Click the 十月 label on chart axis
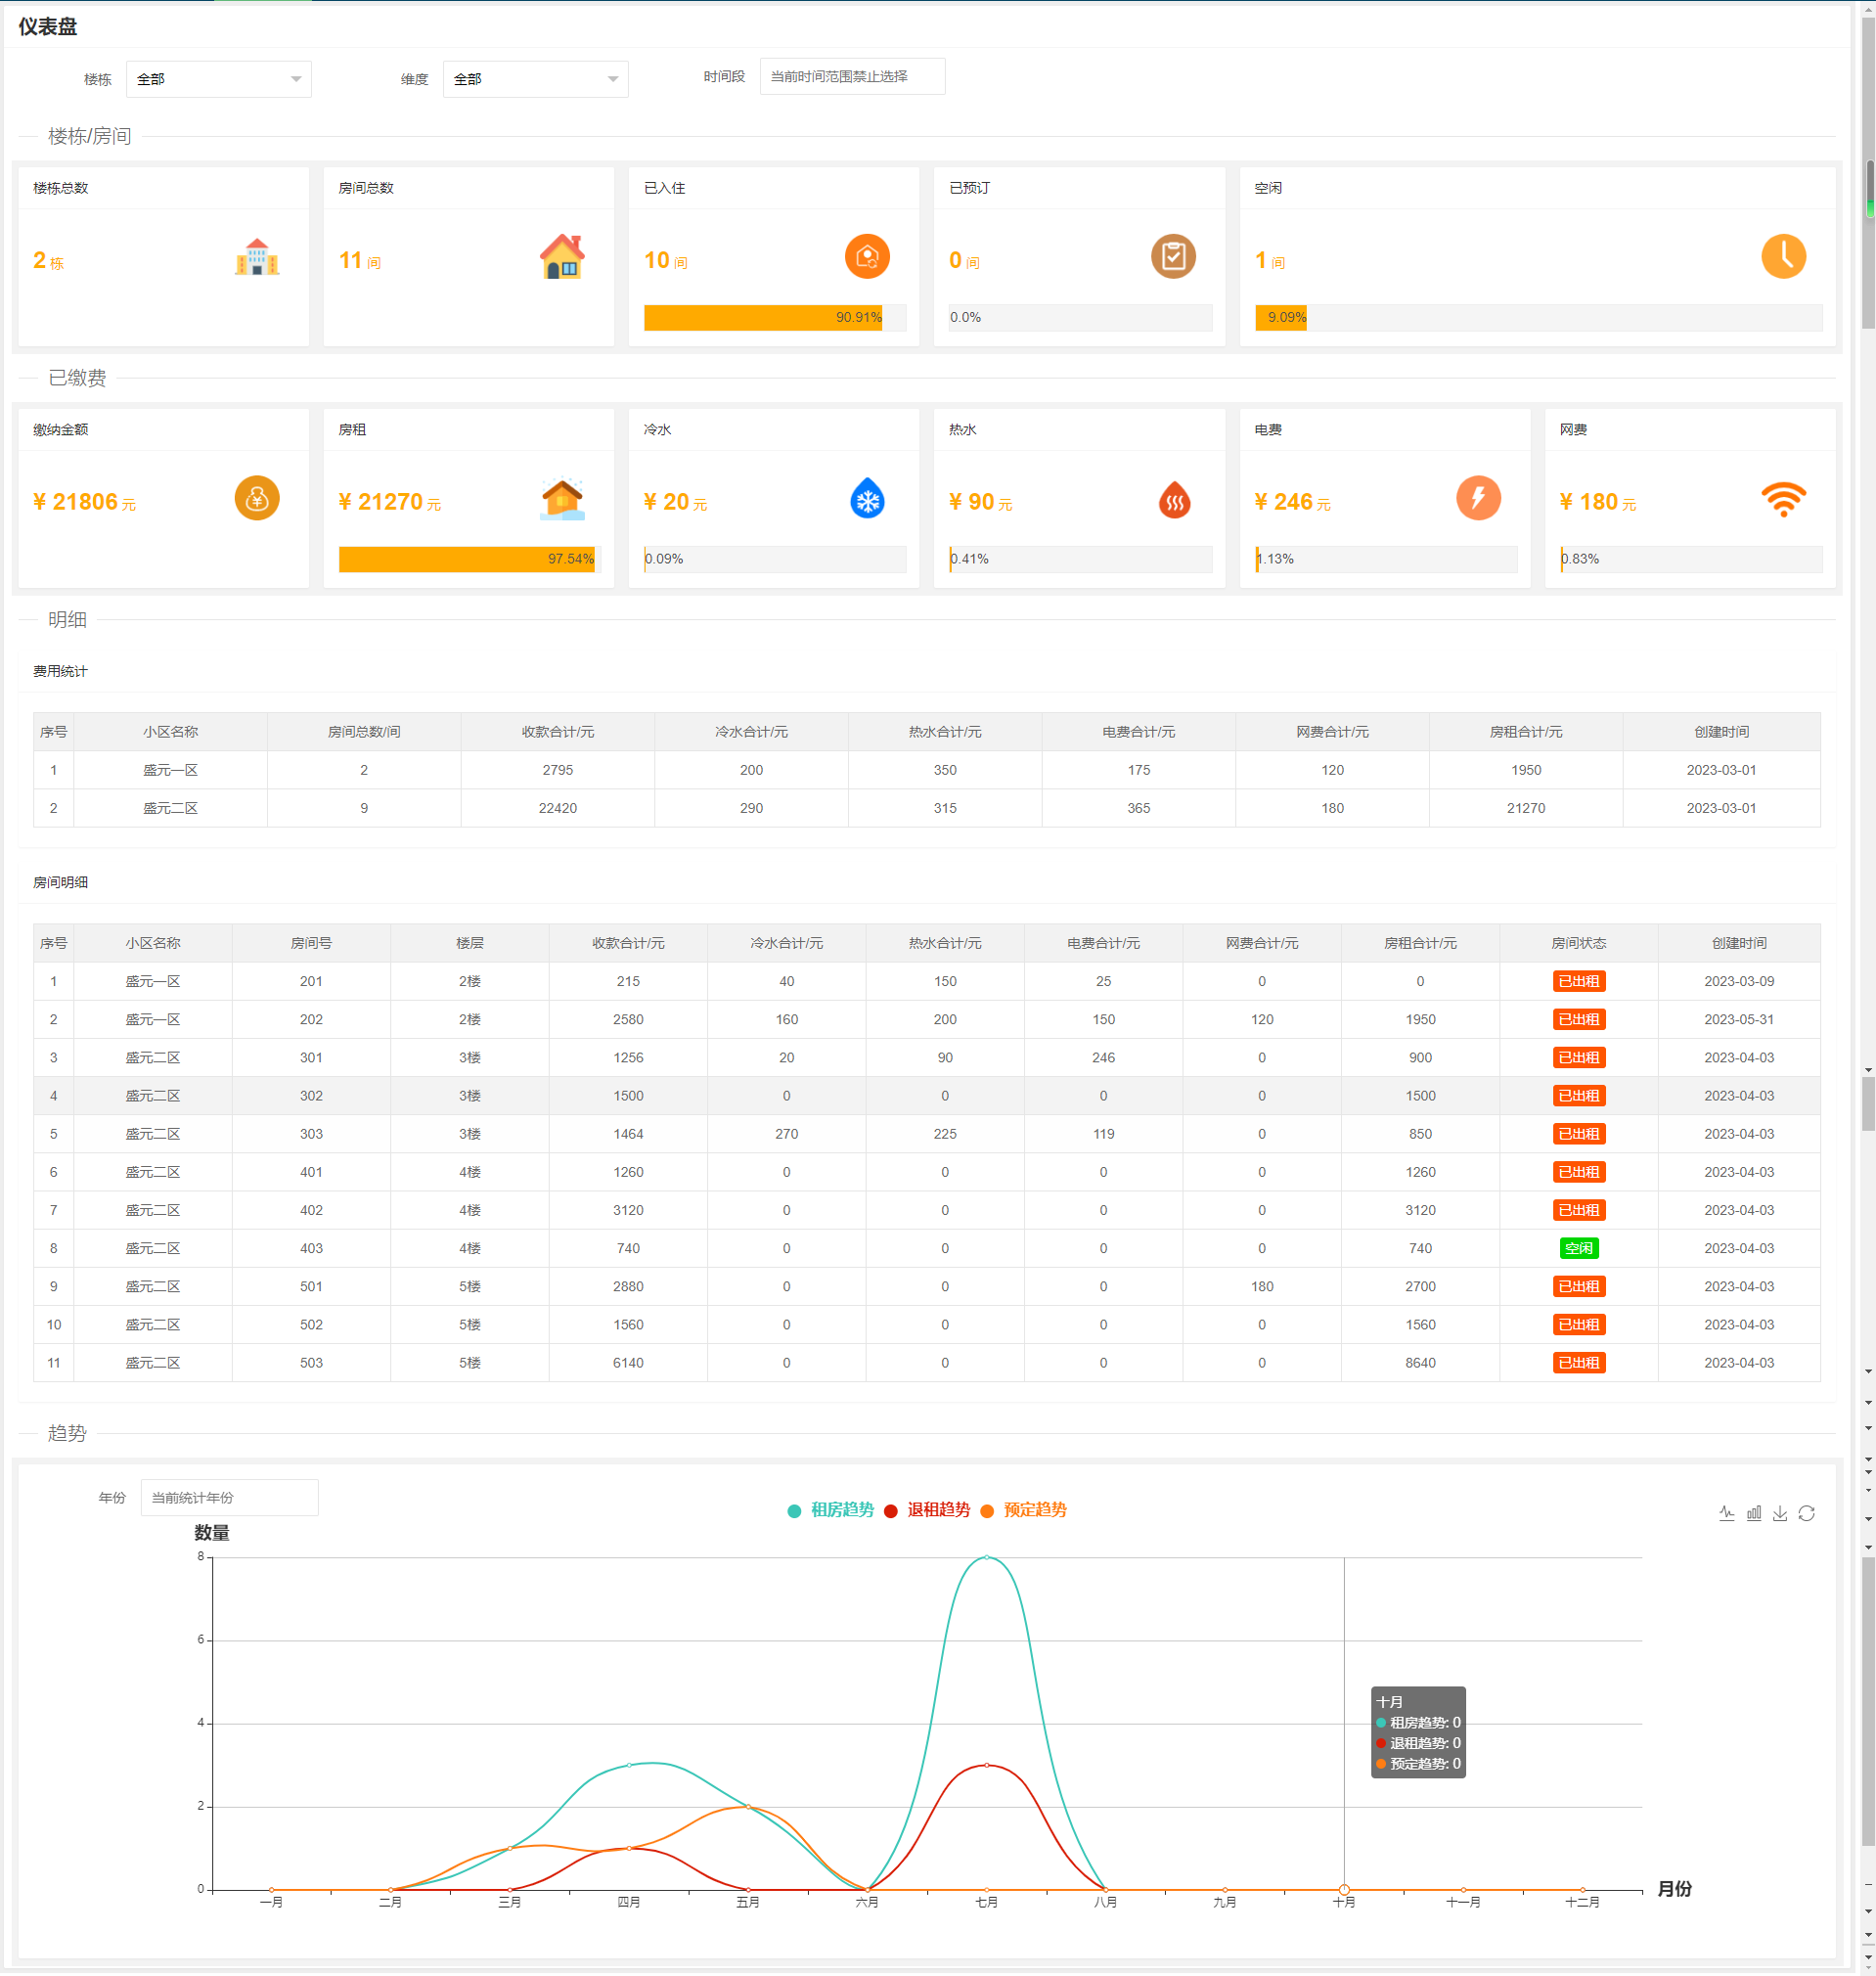Viewport: 1876px width, 1976px height. pyautogui.click(x=1343, y=1902)
